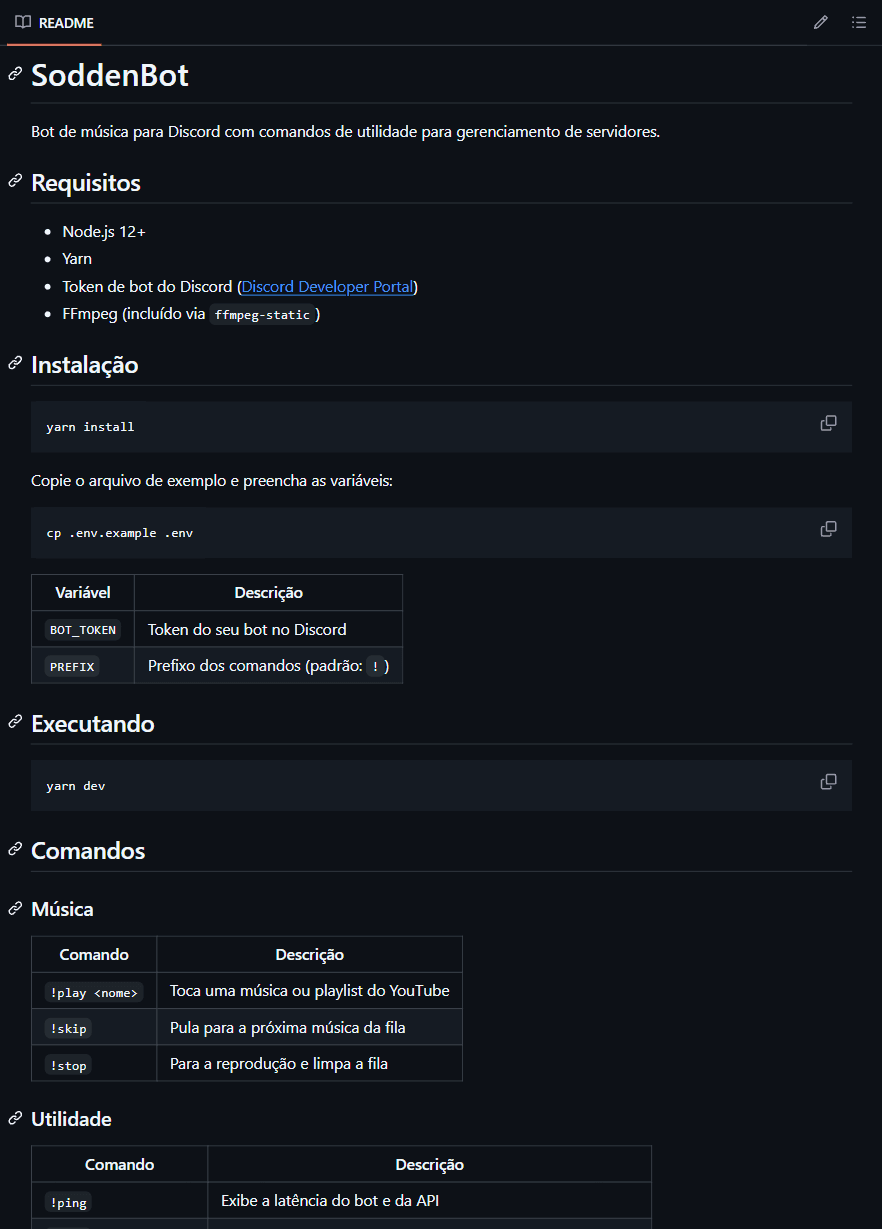Viewport: 882px width, 1229px height.
Task: Click the !ping command cell
Action: [x=120, y=1201]
